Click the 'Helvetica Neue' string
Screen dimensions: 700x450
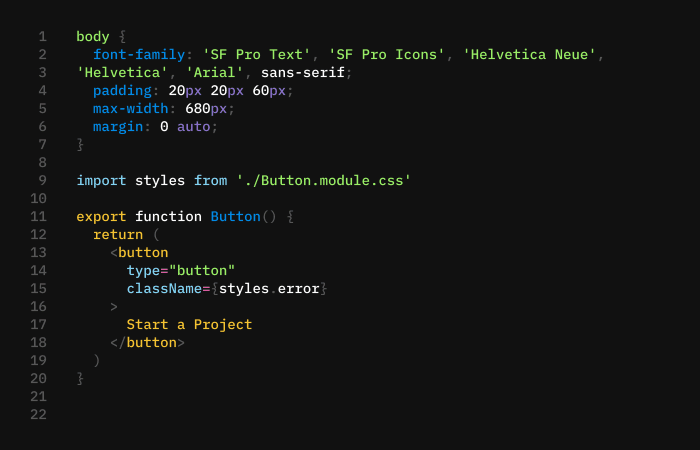click(530, 55)
